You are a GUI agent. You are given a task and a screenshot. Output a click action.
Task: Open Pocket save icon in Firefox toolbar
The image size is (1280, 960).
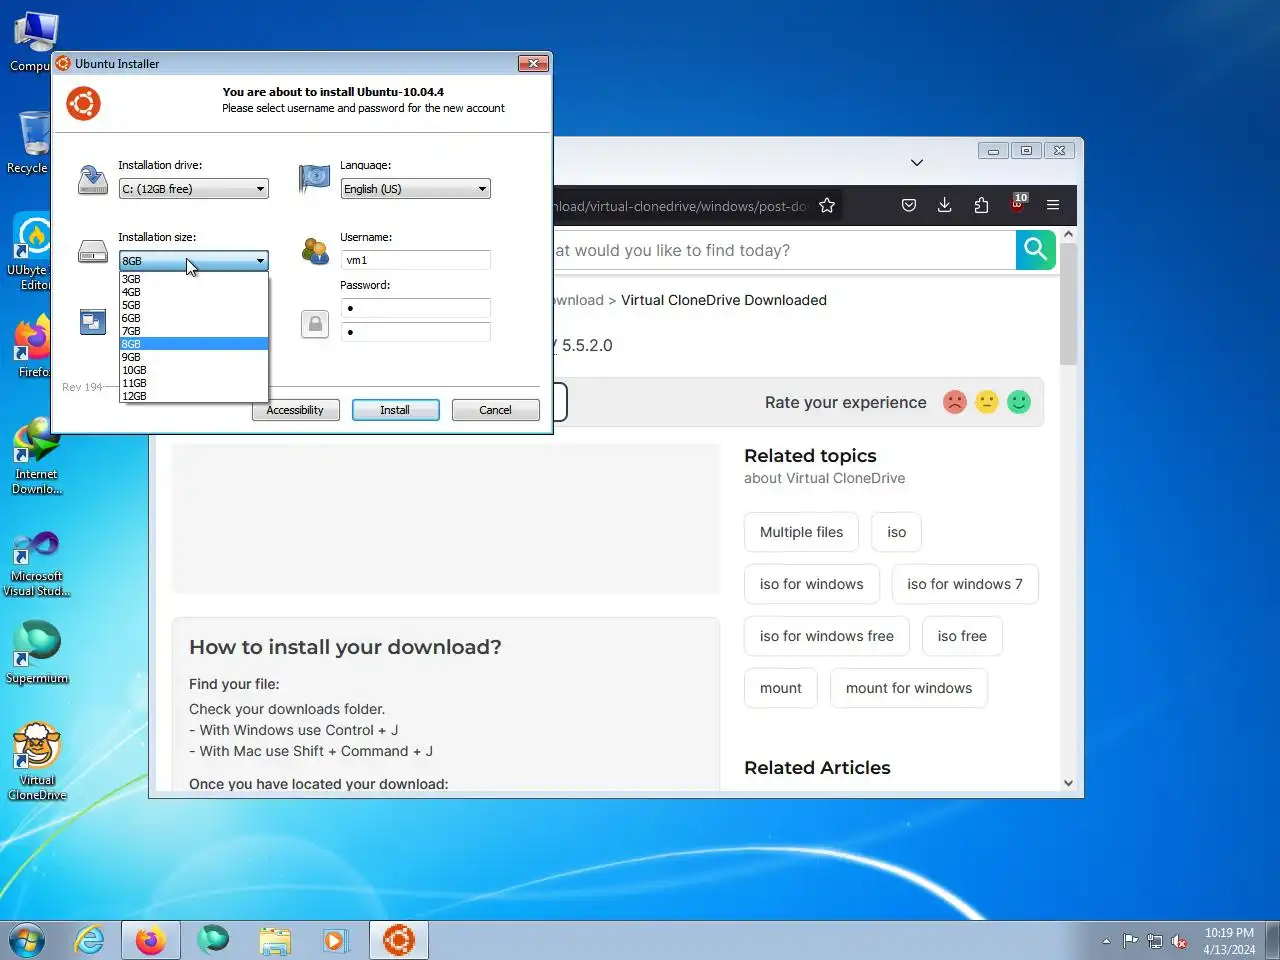(x=909, y=205)
